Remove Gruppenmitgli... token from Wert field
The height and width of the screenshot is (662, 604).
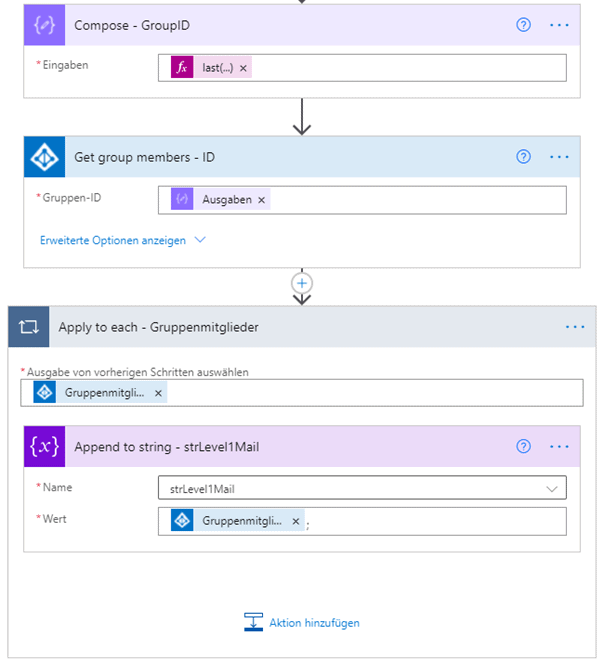click(296, 521)
